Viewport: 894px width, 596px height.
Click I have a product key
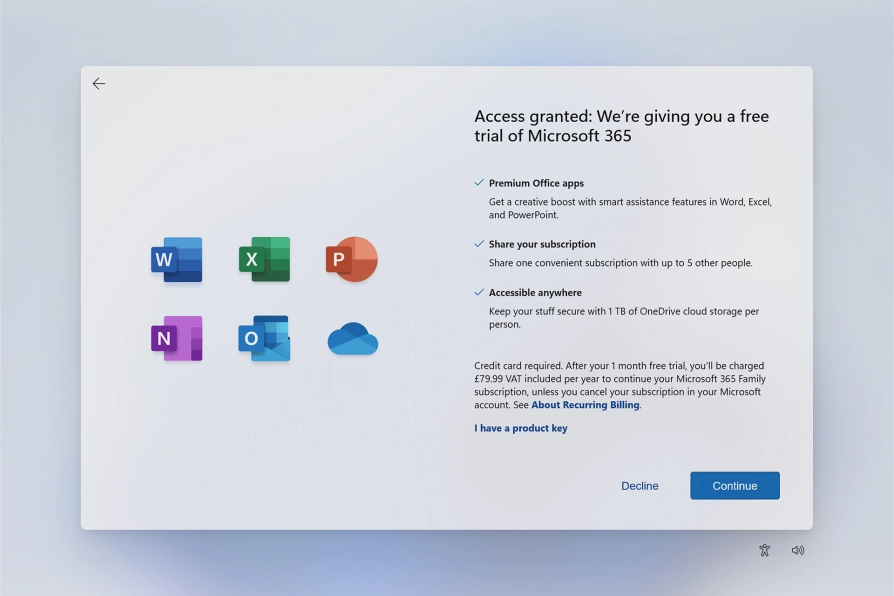(520, 428)
